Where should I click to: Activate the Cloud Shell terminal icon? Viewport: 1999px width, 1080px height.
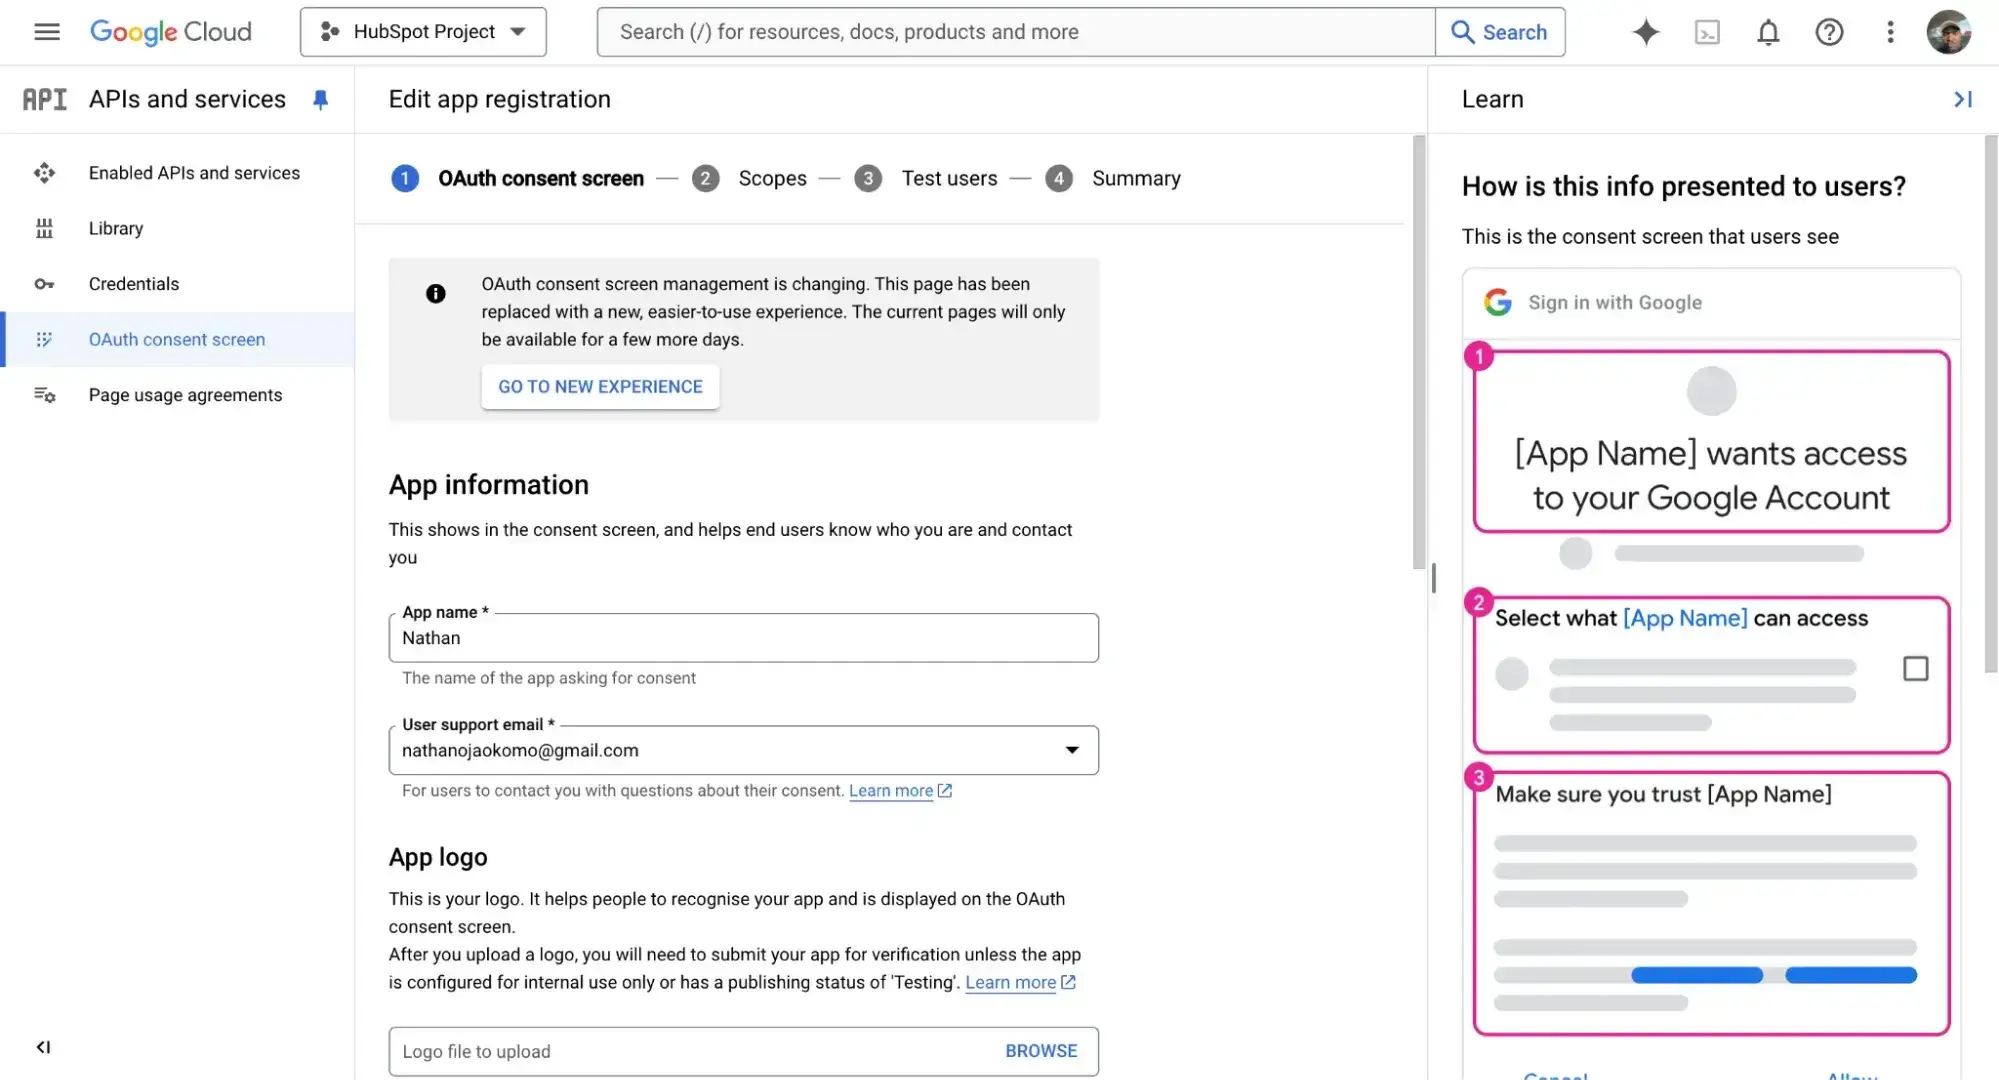pos(1707,32)
